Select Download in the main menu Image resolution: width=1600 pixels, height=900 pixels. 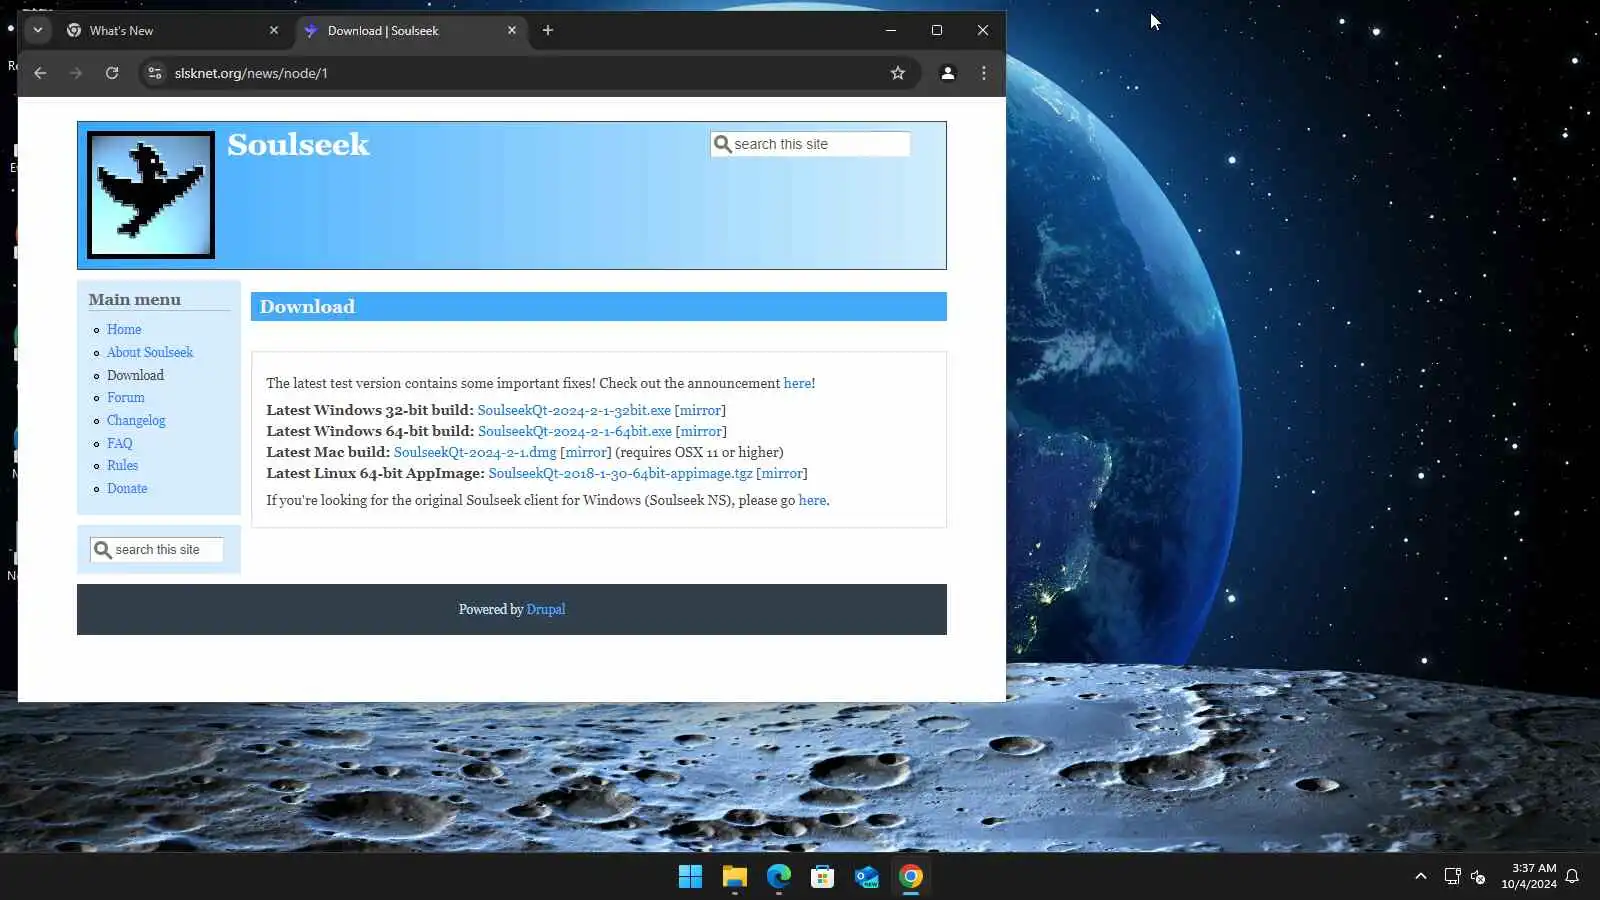(136, 375)
